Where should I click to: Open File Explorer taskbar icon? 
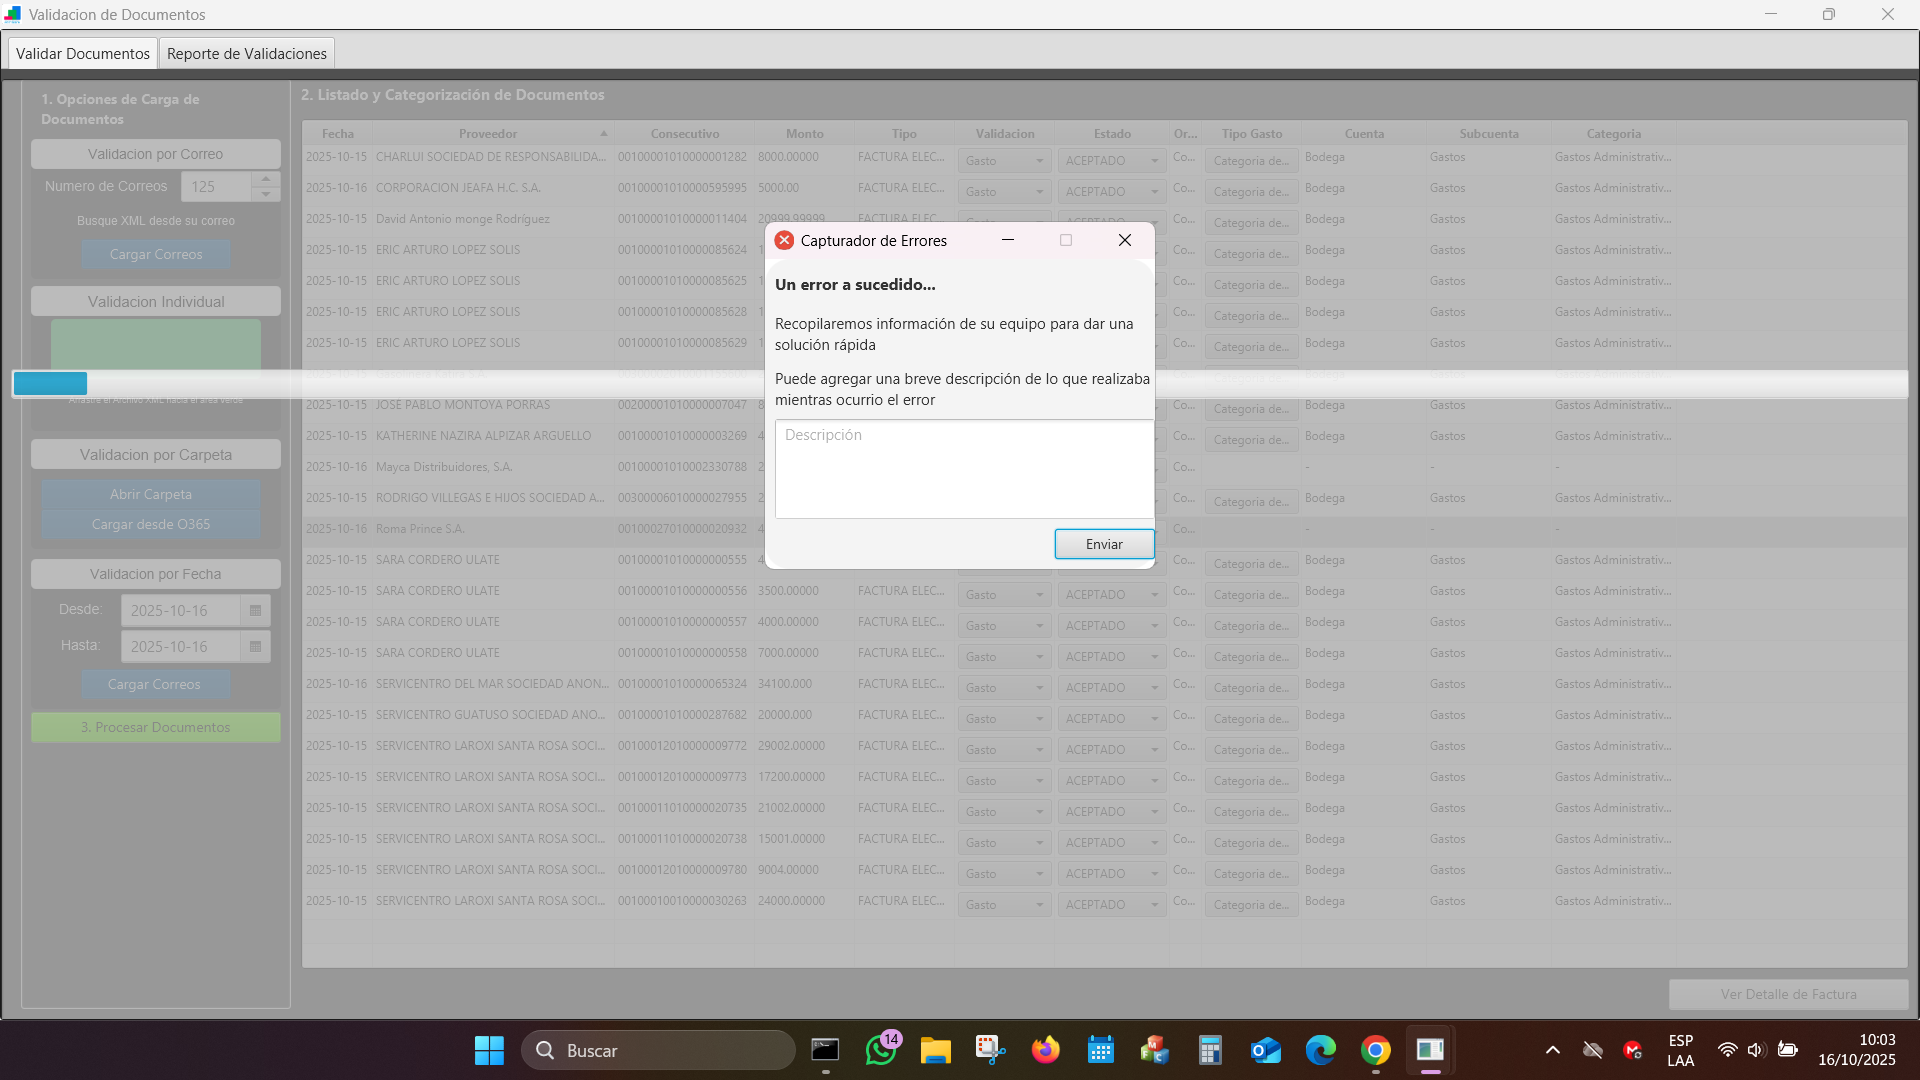pyautogui.click(x=935, y=1050)
